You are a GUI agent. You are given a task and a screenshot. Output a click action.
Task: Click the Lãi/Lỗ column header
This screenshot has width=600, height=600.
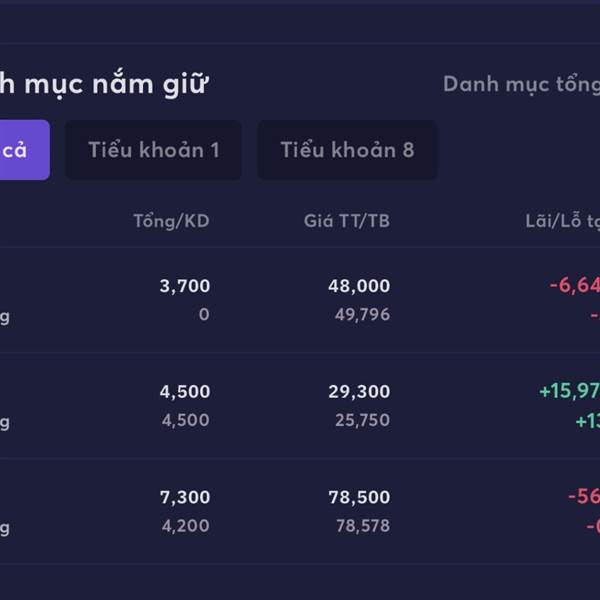click(x=562, y=221)
